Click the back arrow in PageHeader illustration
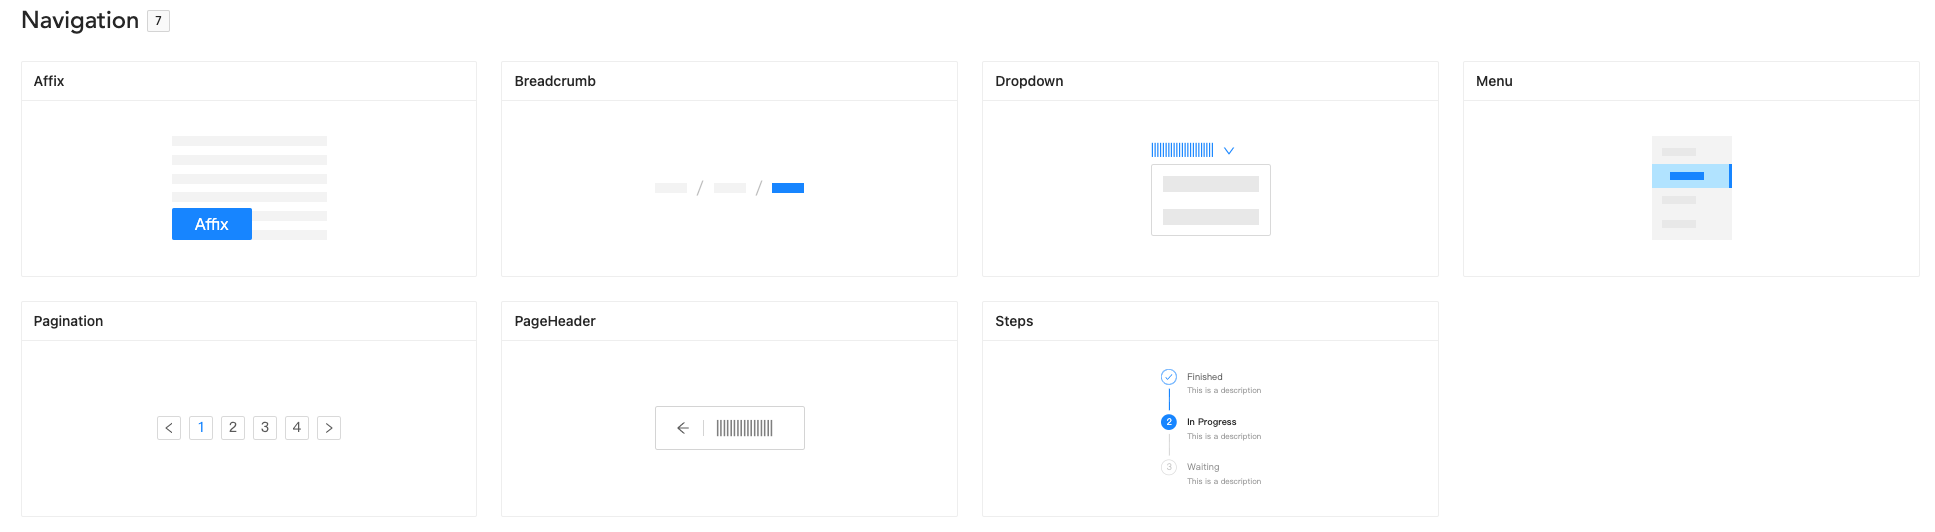This screenshot has width=1935, height=532. pyautogui.click(x=683, y=428)
